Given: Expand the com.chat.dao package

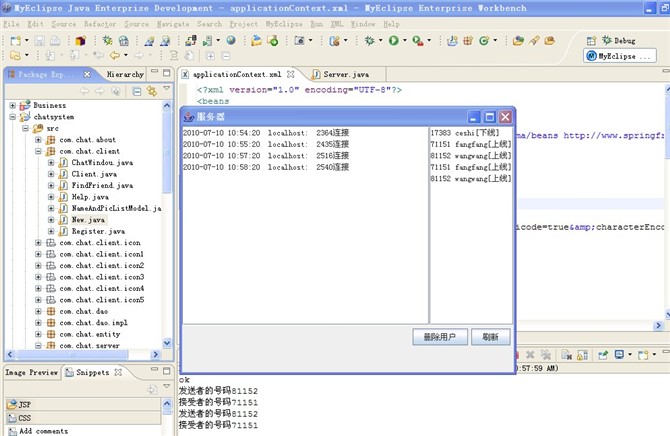Looking at the screenshot, I should click(38, 311).
